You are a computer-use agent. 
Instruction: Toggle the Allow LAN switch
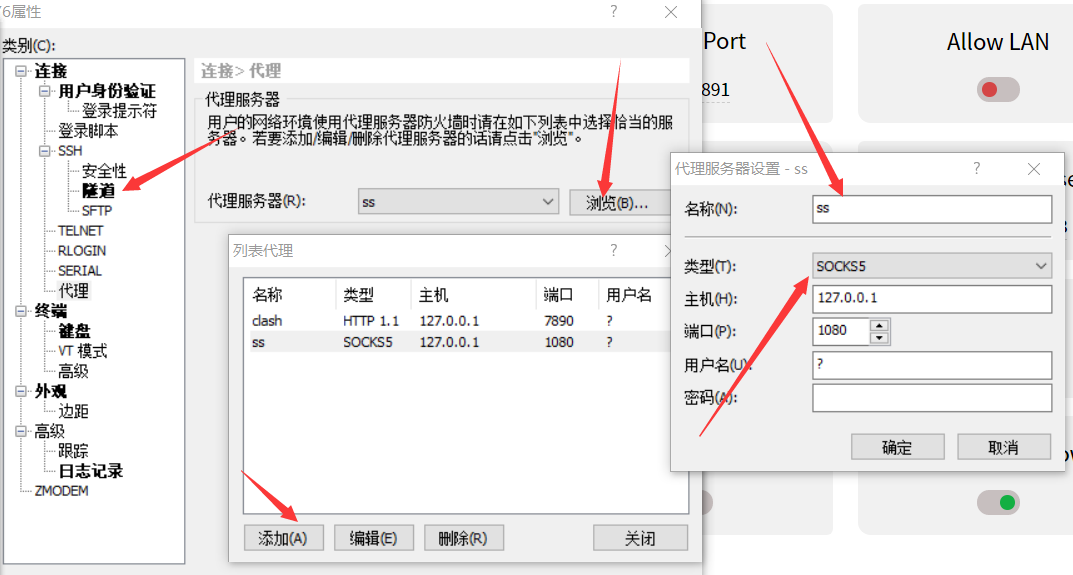tap(998, 90)
